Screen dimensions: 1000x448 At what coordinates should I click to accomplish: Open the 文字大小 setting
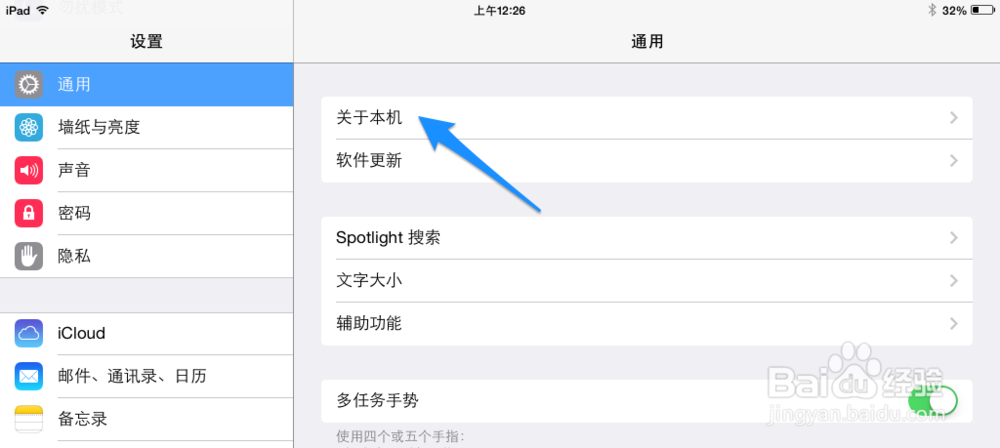point(647,280)
